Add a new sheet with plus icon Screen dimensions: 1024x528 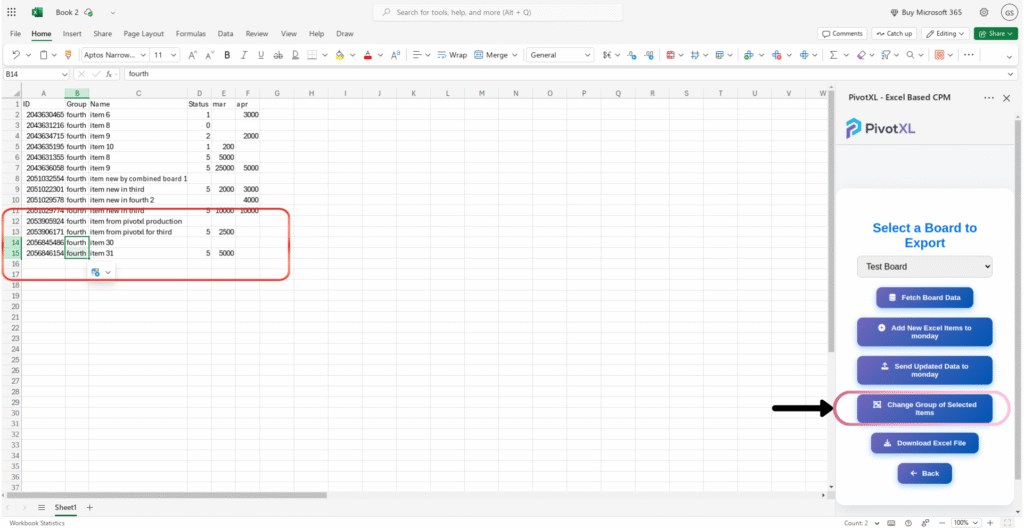pyautogui.click(x=90, y=508)
